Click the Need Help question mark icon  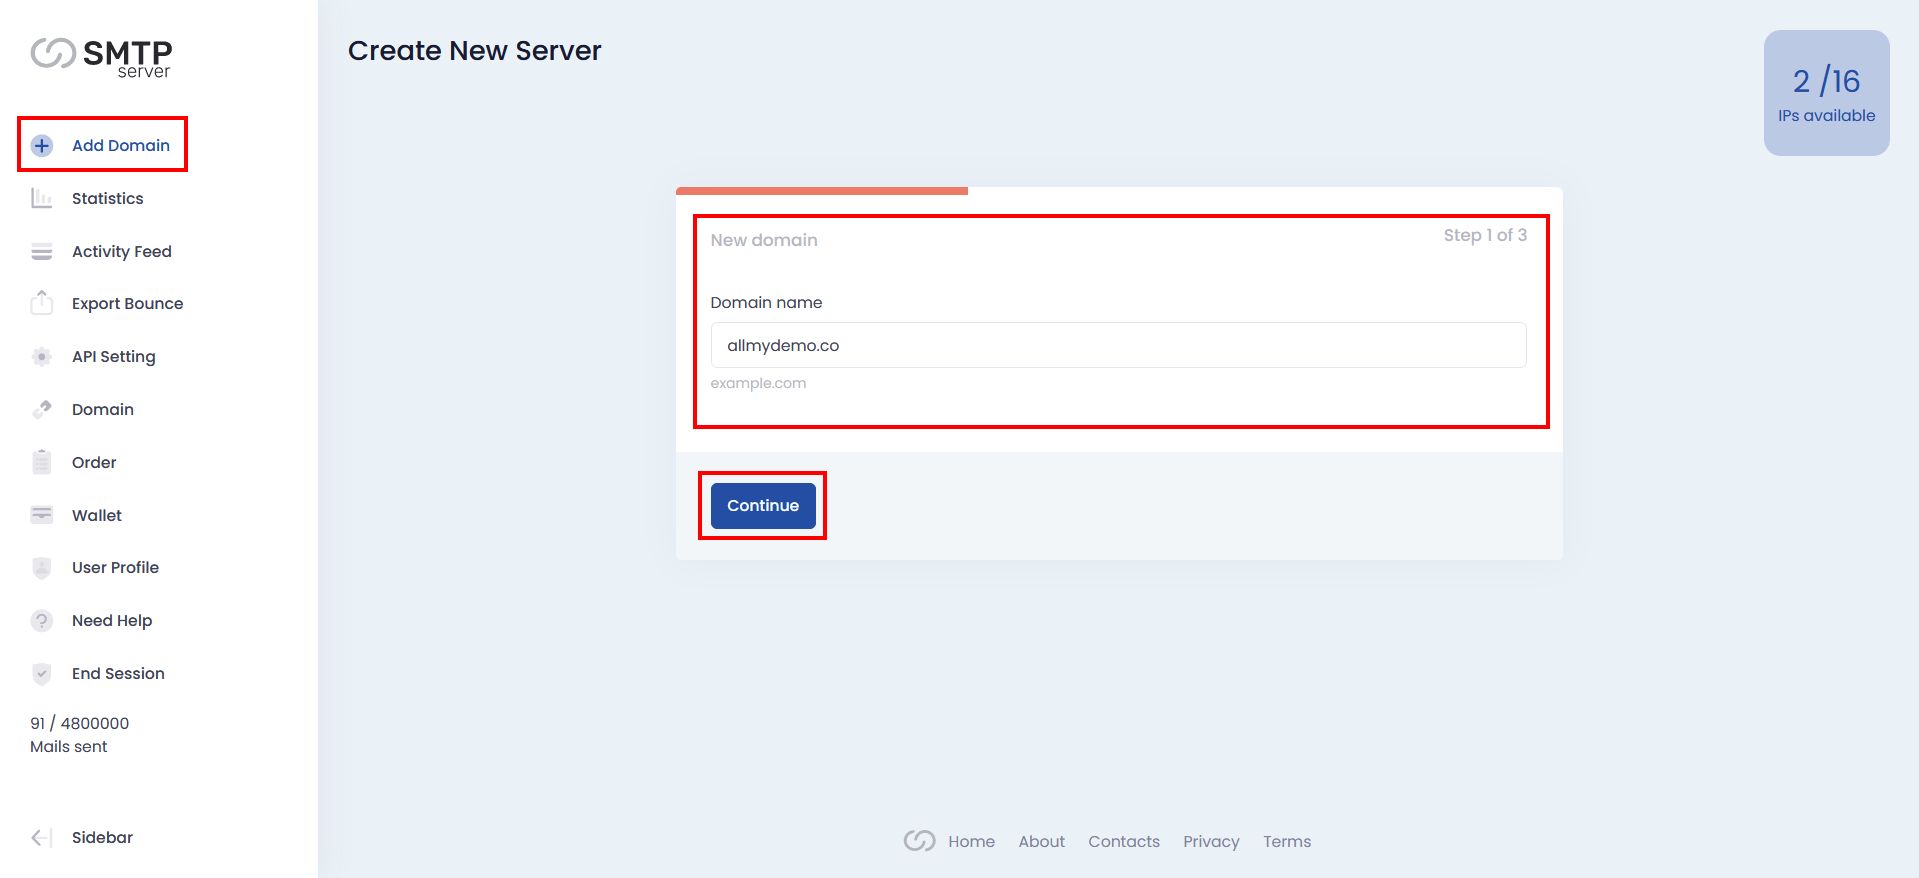(x=42, y=621)
